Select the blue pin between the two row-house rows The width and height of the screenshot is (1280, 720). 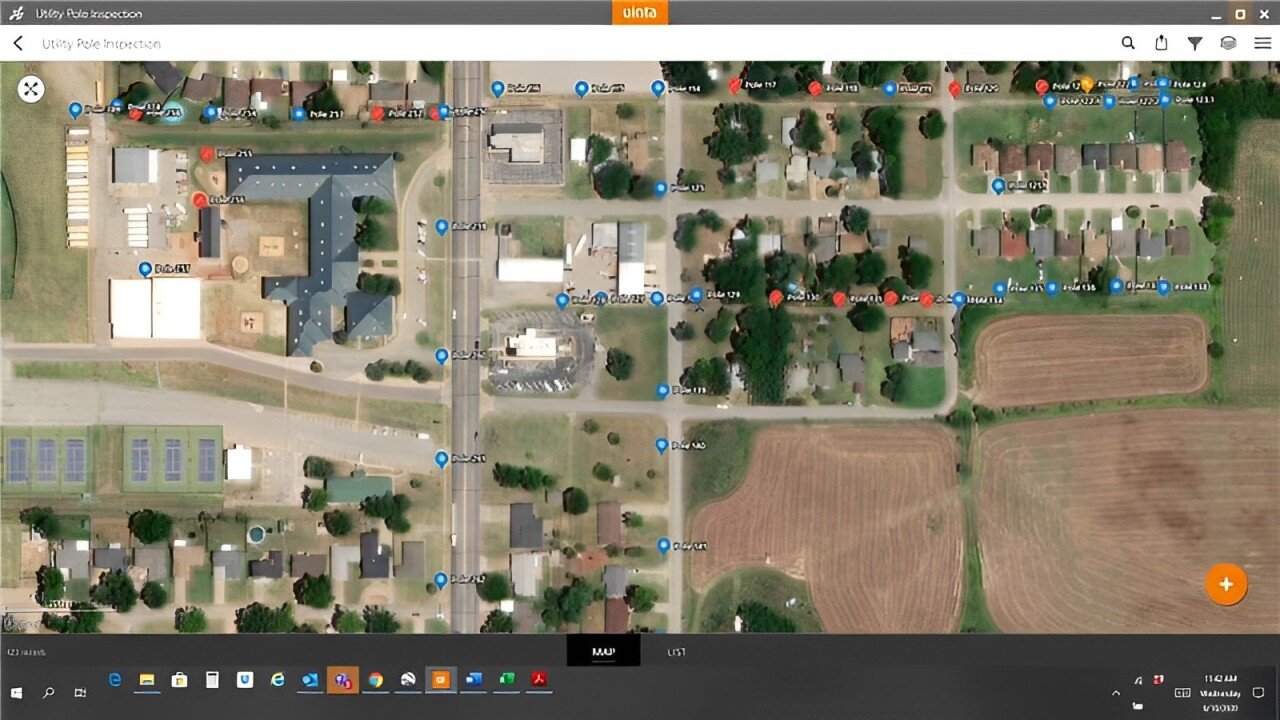click(x=998, y=186)
